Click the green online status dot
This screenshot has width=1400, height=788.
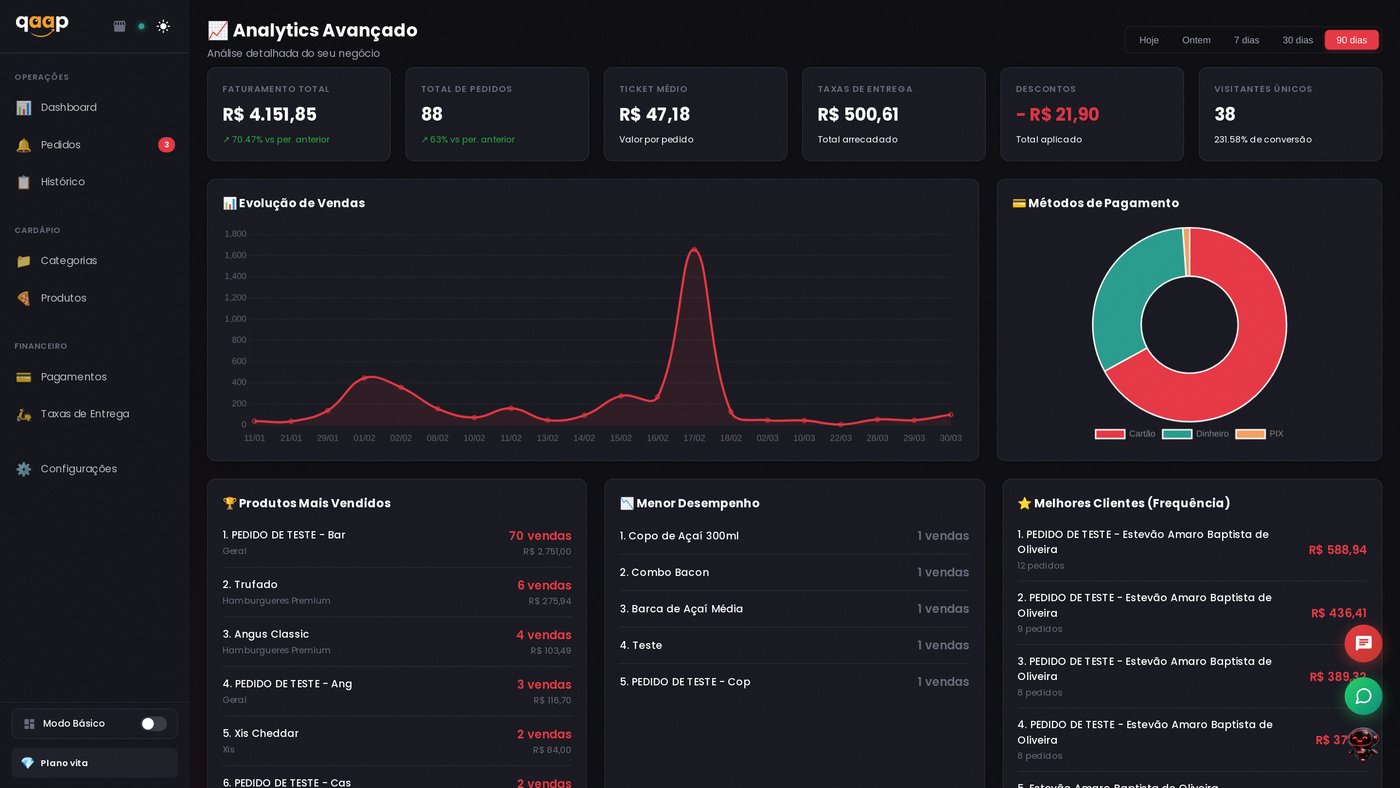pos(141,27)
